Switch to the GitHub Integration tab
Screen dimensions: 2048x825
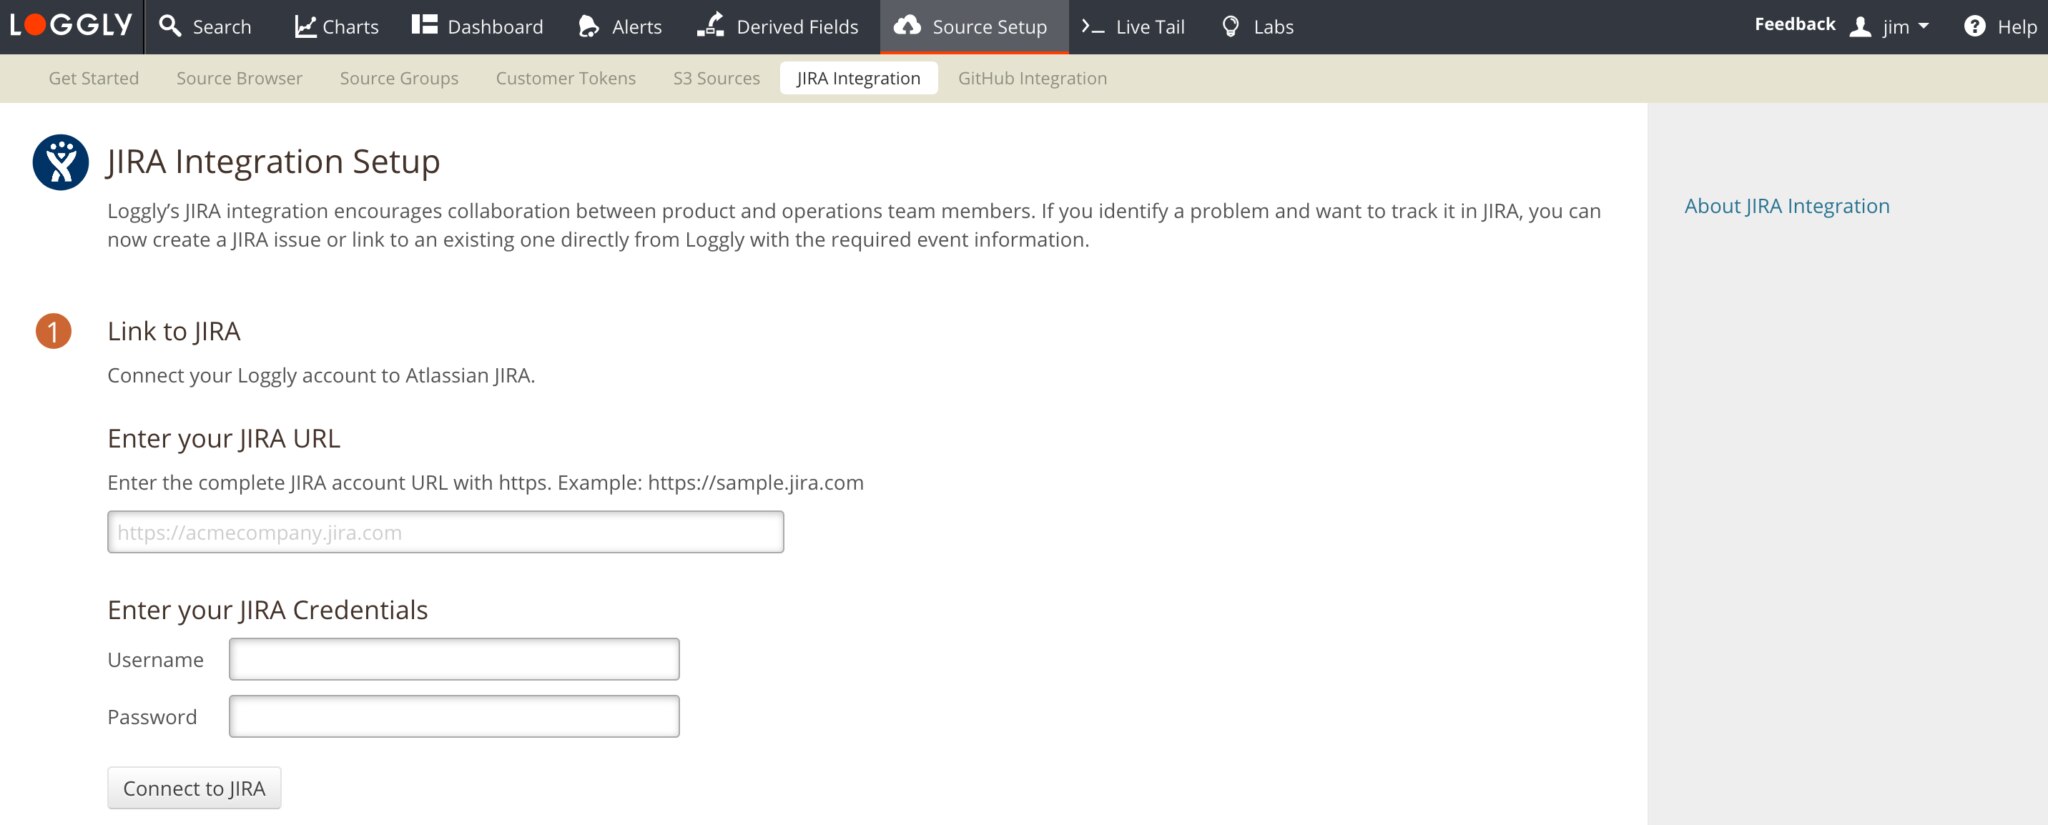pos(1032,78)
